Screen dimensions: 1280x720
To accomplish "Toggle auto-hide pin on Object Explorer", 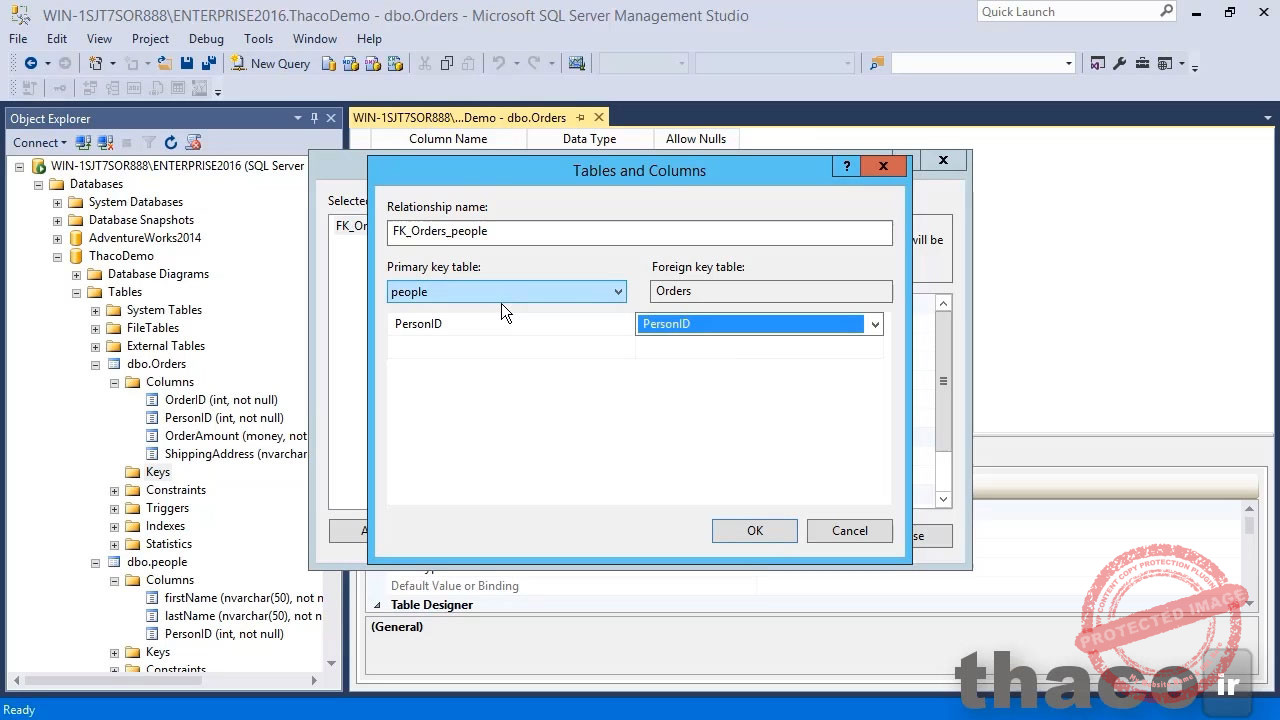I will pyautogui.click(x=314, y=118).
